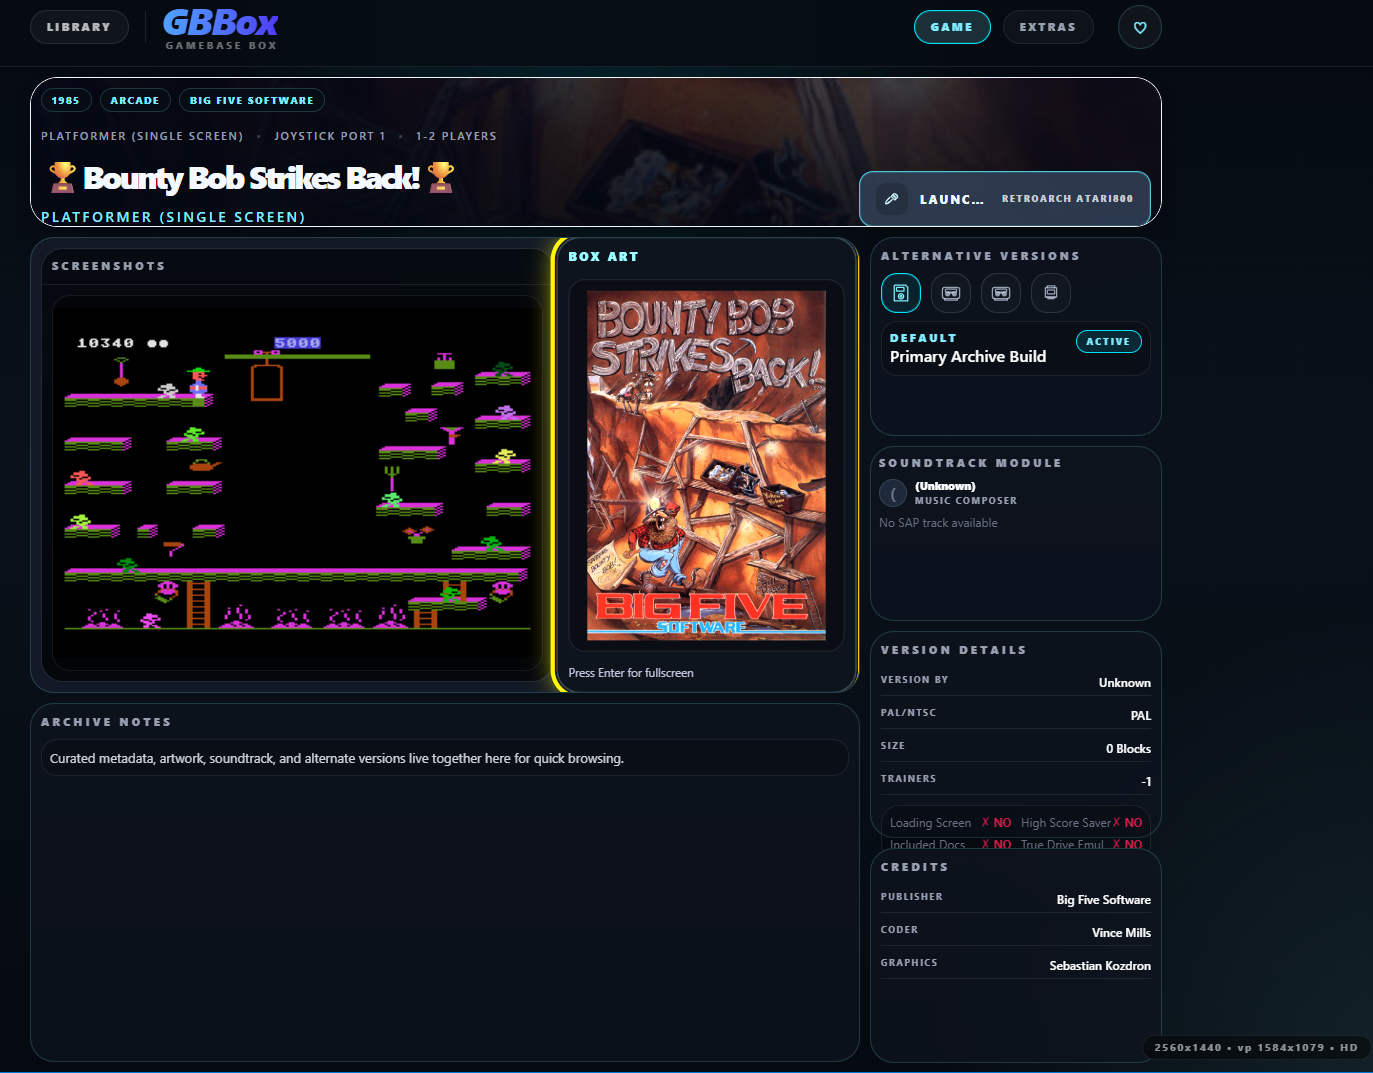
Task: Click the Big Five Software tag
Action: coord(252,100)
